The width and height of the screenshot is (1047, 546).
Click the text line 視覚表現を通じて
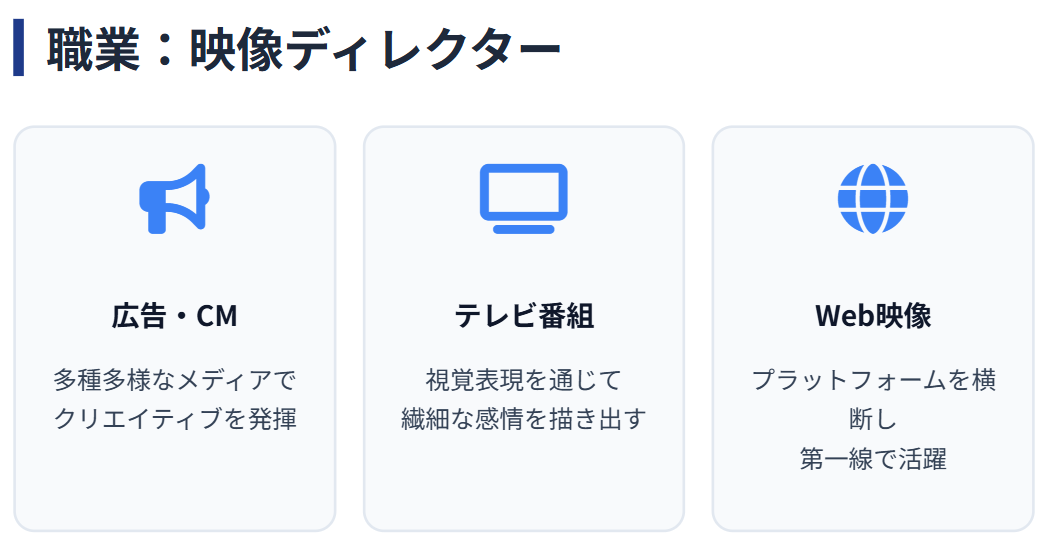click(x=523, y=380)
